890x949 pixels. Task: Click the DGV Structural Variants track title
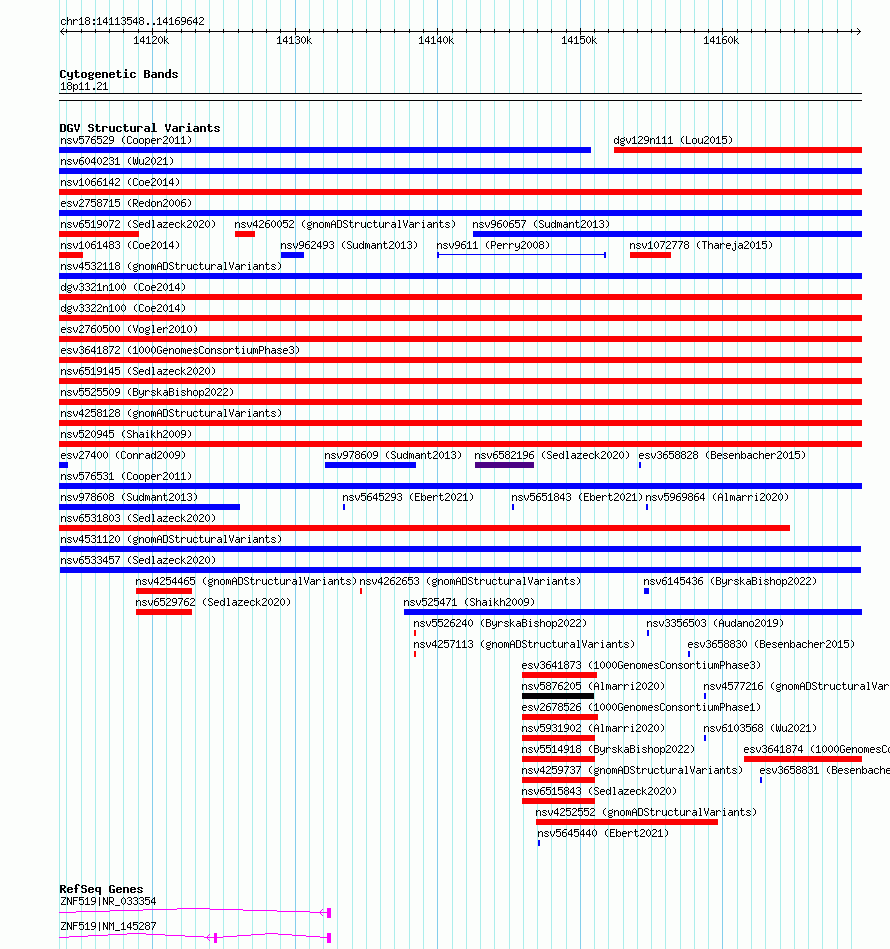[140, 128]
